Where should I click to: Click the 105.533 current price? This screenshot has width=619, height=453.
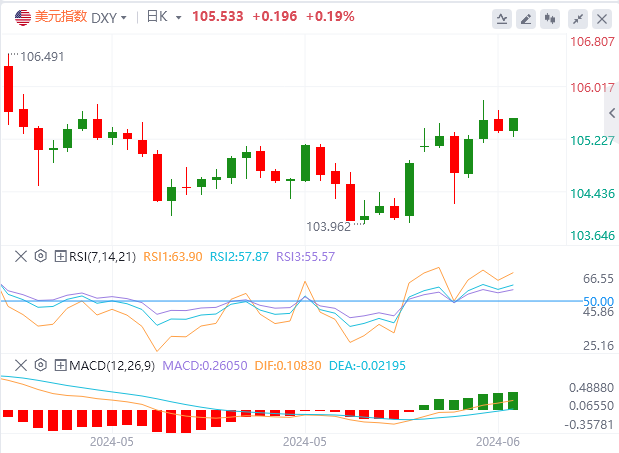coord(218,17)
